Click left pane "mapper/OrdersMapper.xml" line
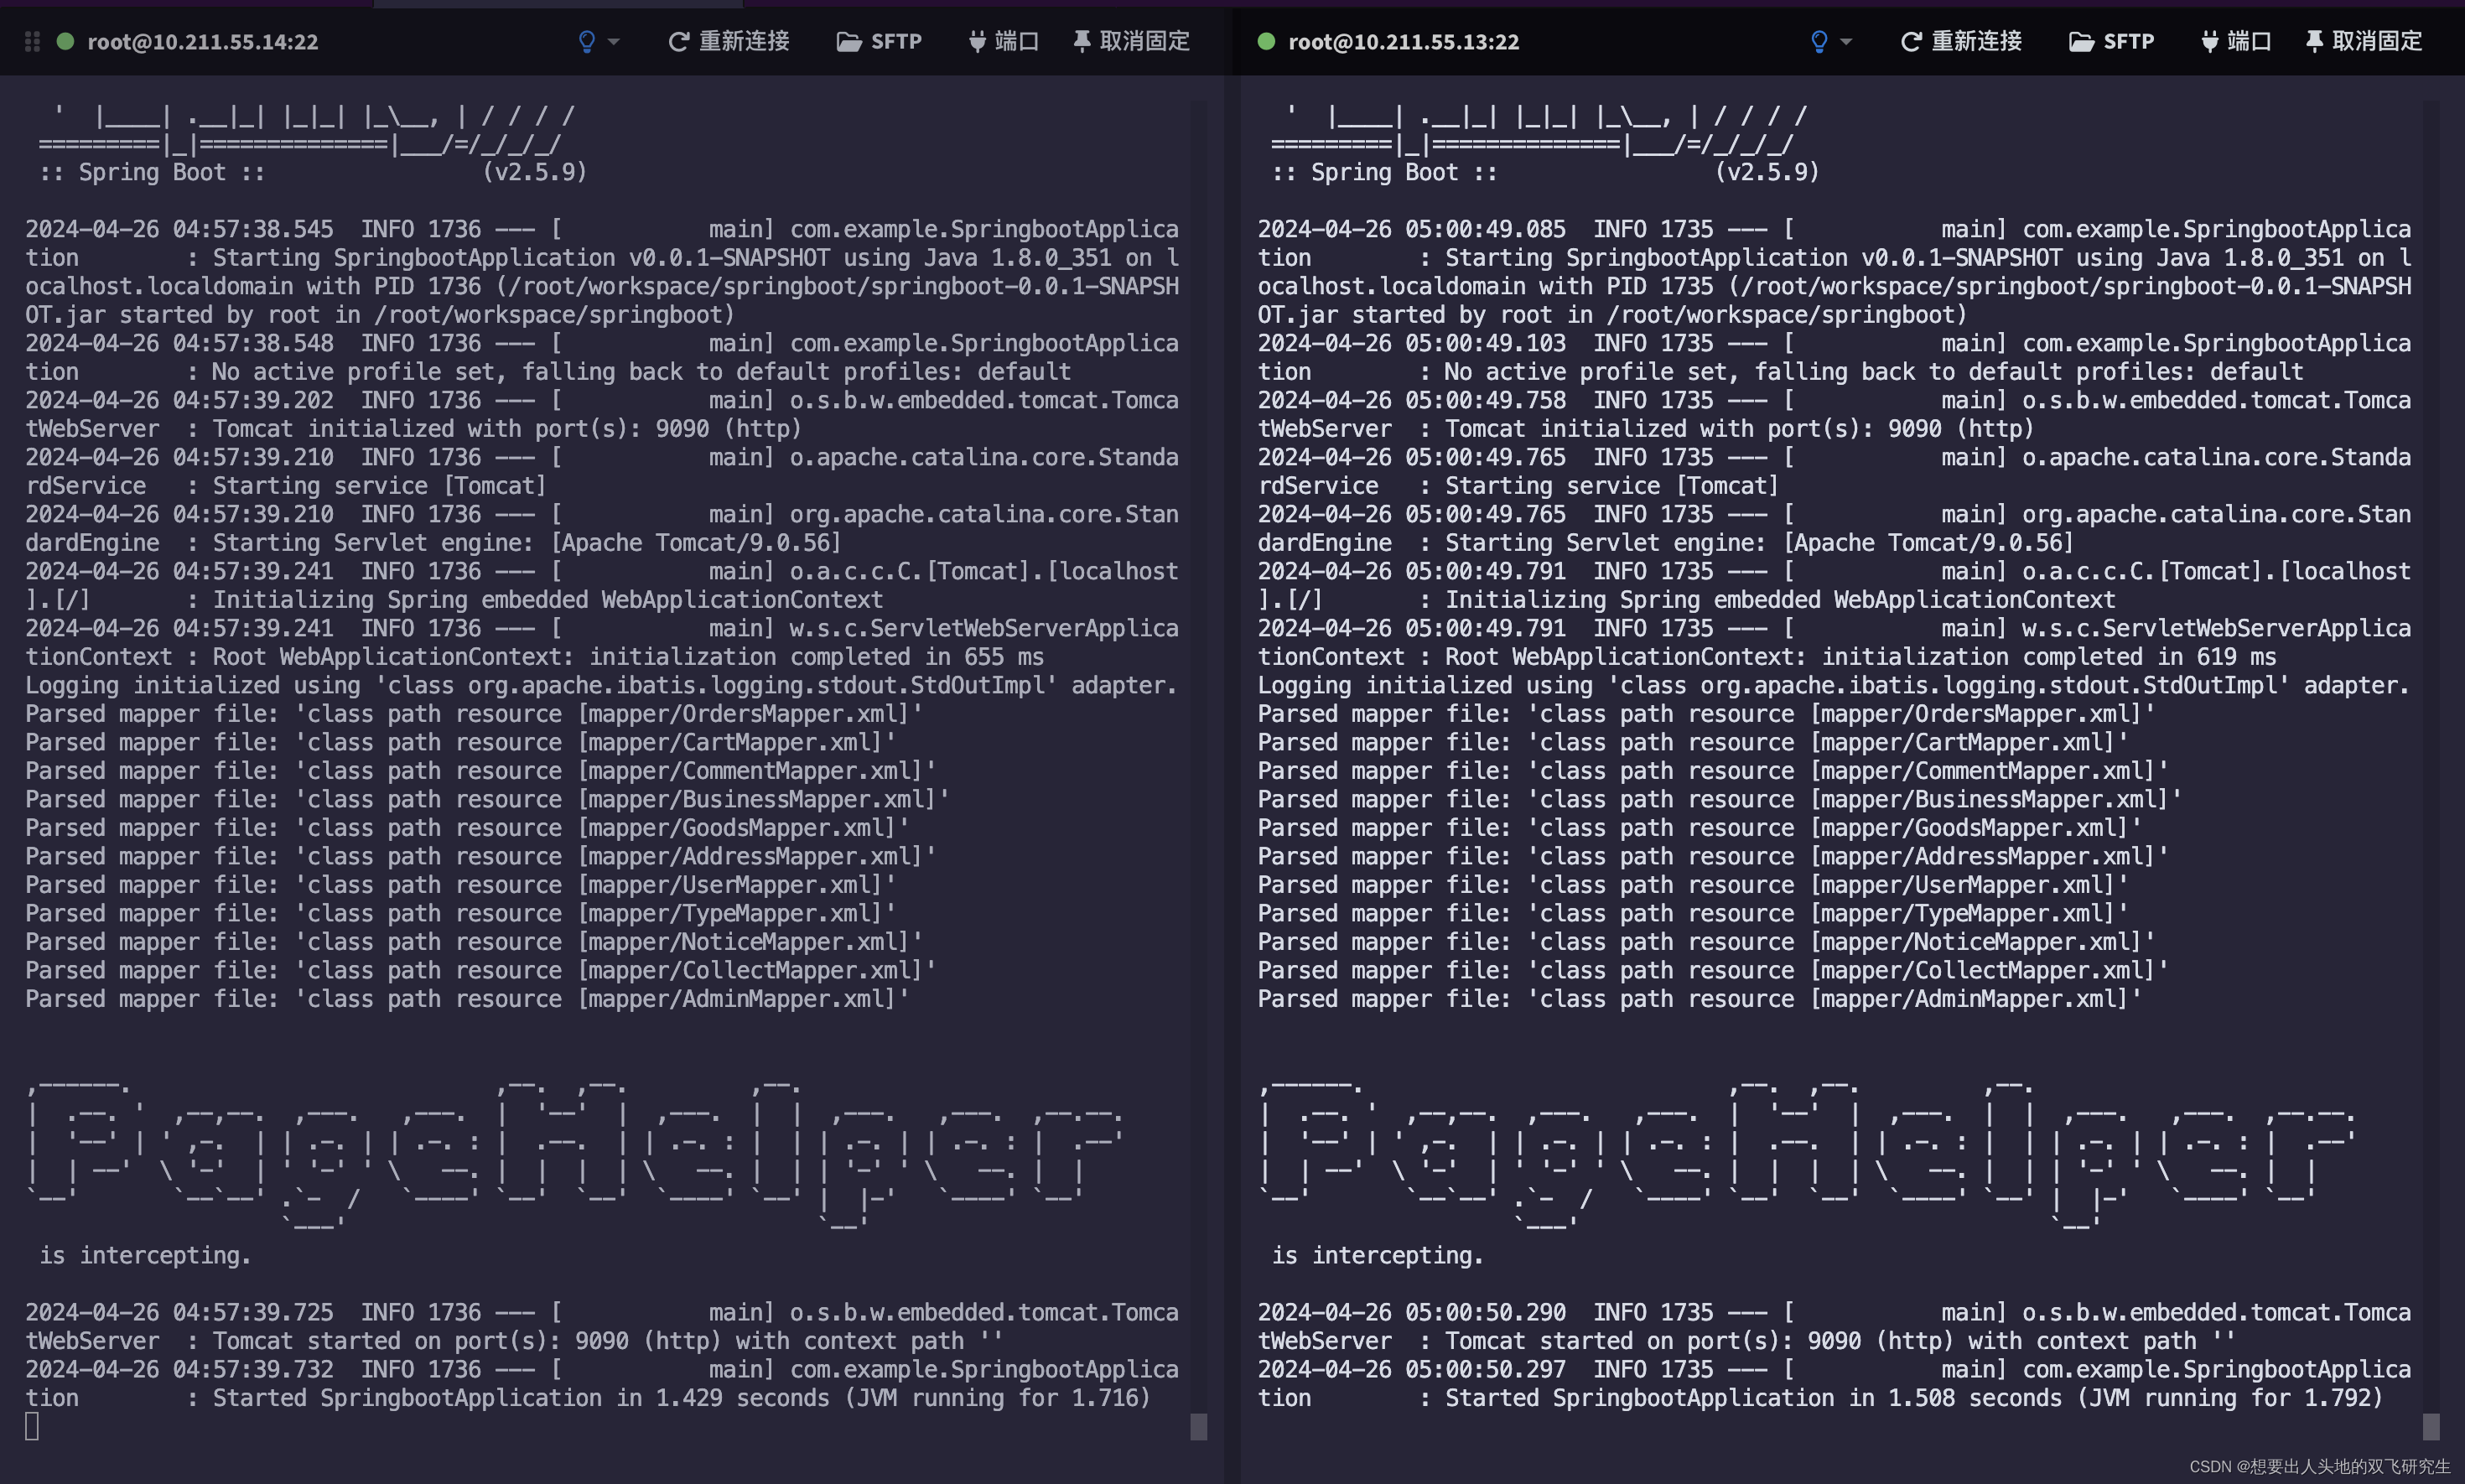2465x1484 pixels. [x=474, y=714]
